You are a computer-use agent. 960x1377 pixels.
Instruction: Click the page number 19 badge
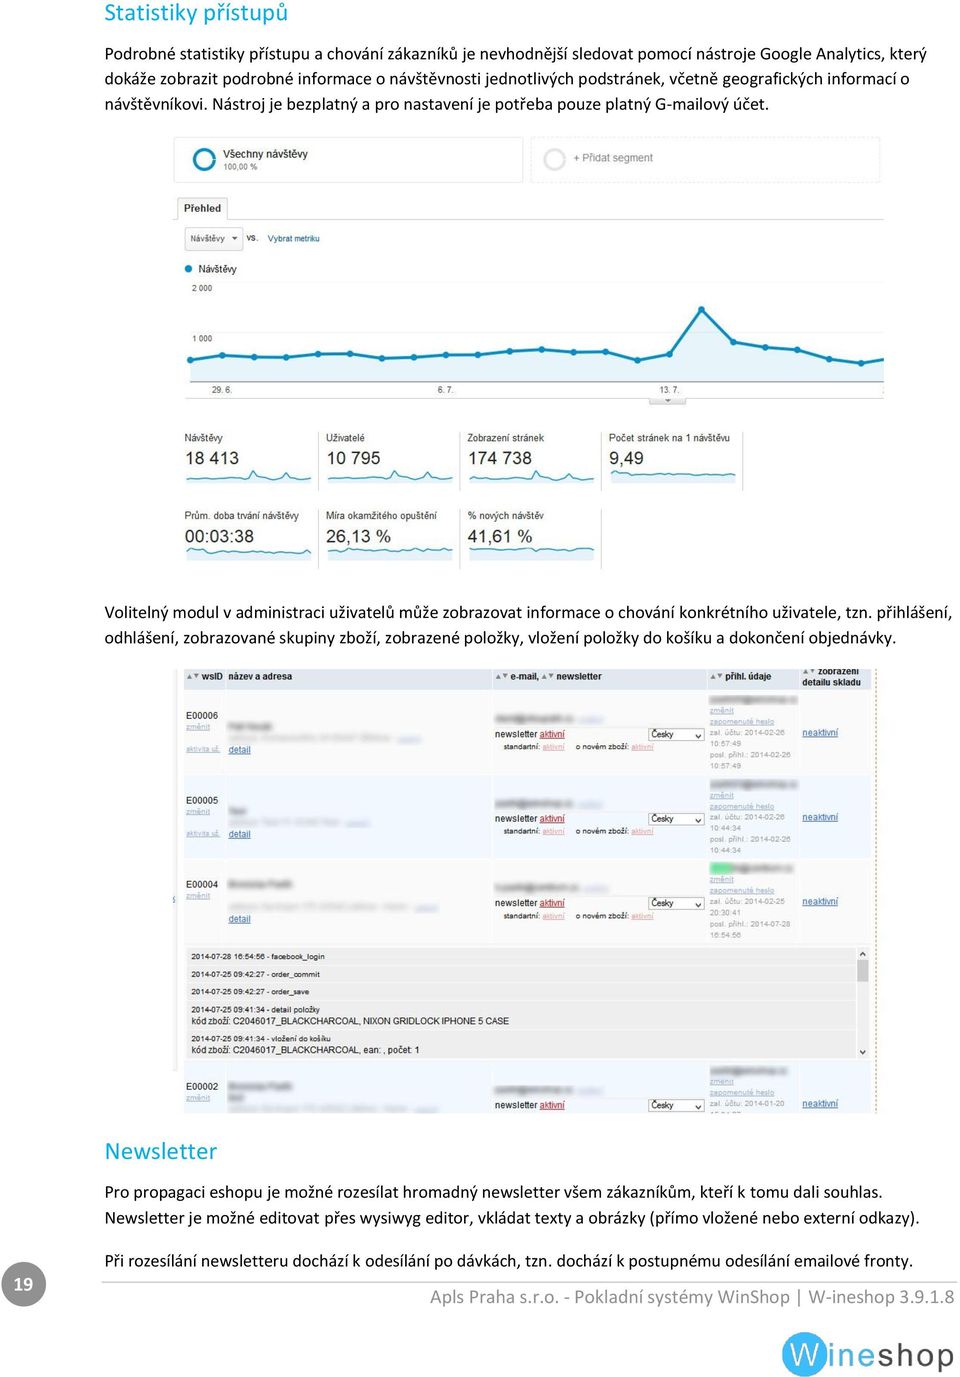[x=23, y=1284]
